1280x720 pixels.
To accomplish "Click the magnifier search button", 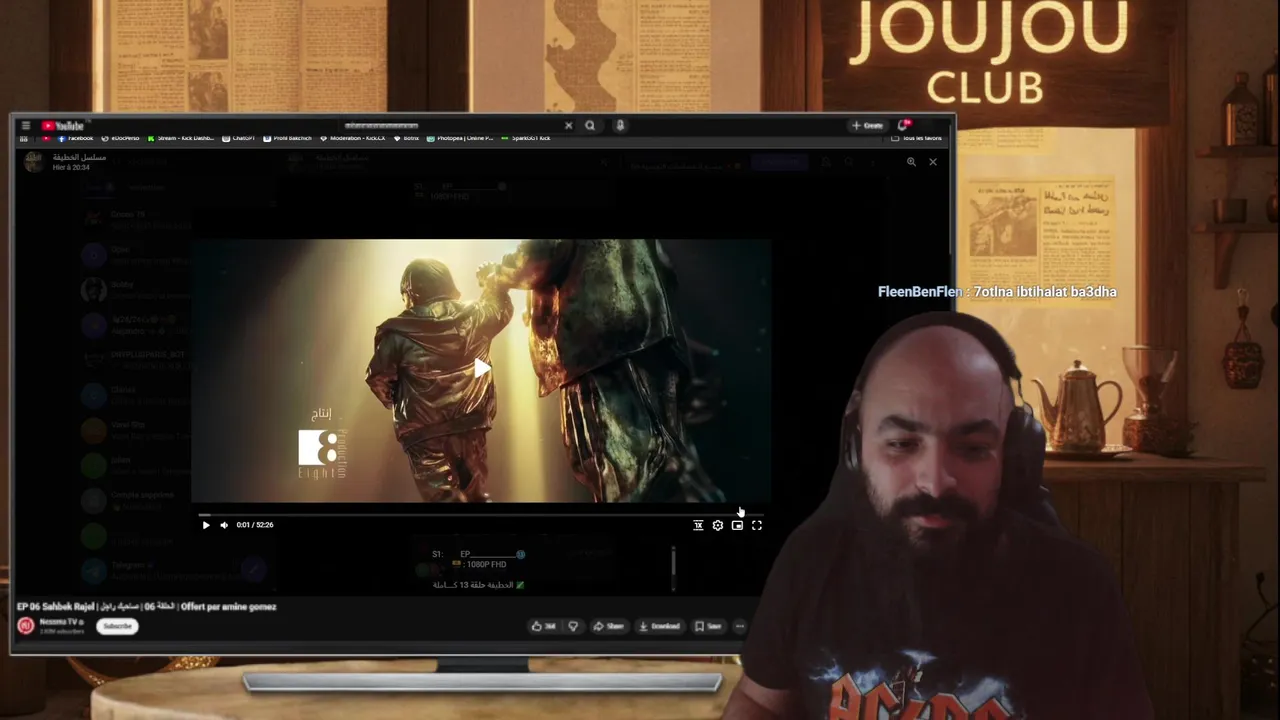I will tap(590, 126).
